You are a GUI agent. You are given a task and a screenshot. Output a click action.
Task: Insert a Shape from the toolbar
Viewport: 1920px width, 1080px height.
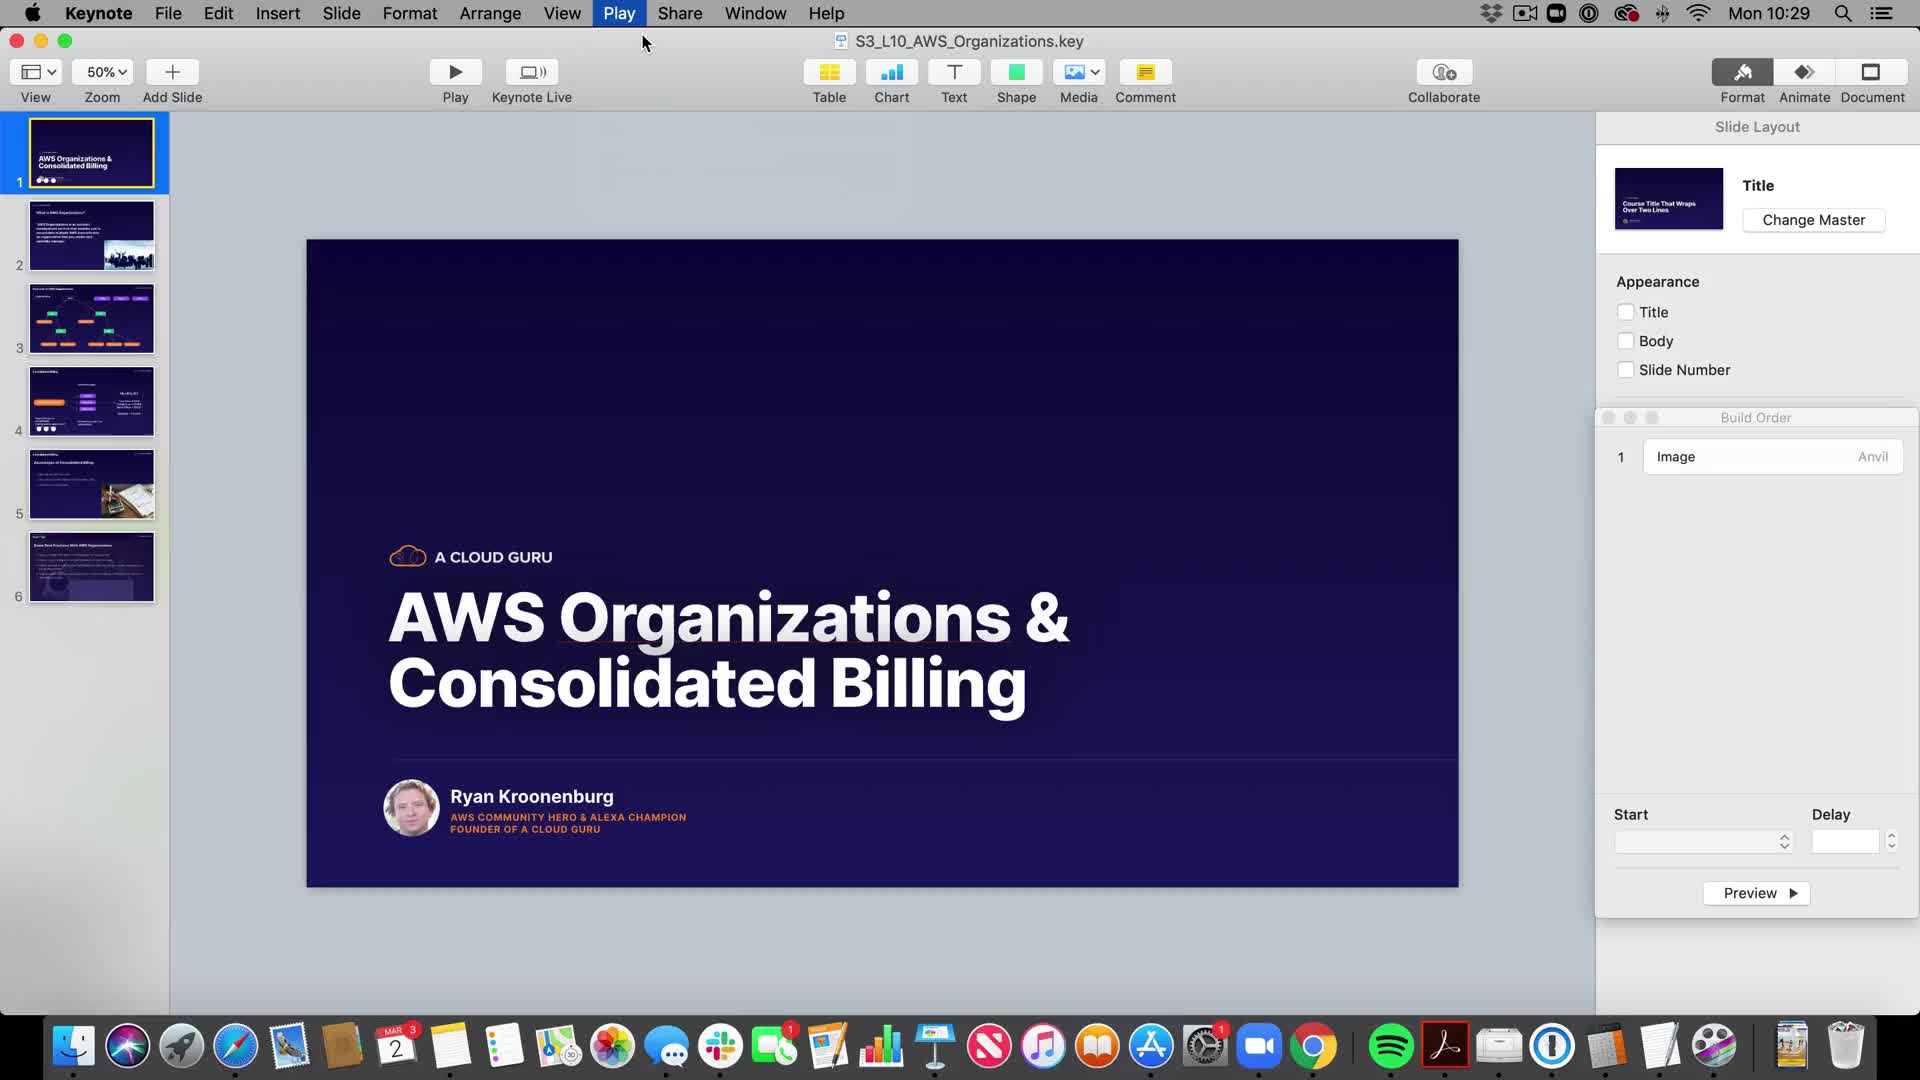[1016, 72]
